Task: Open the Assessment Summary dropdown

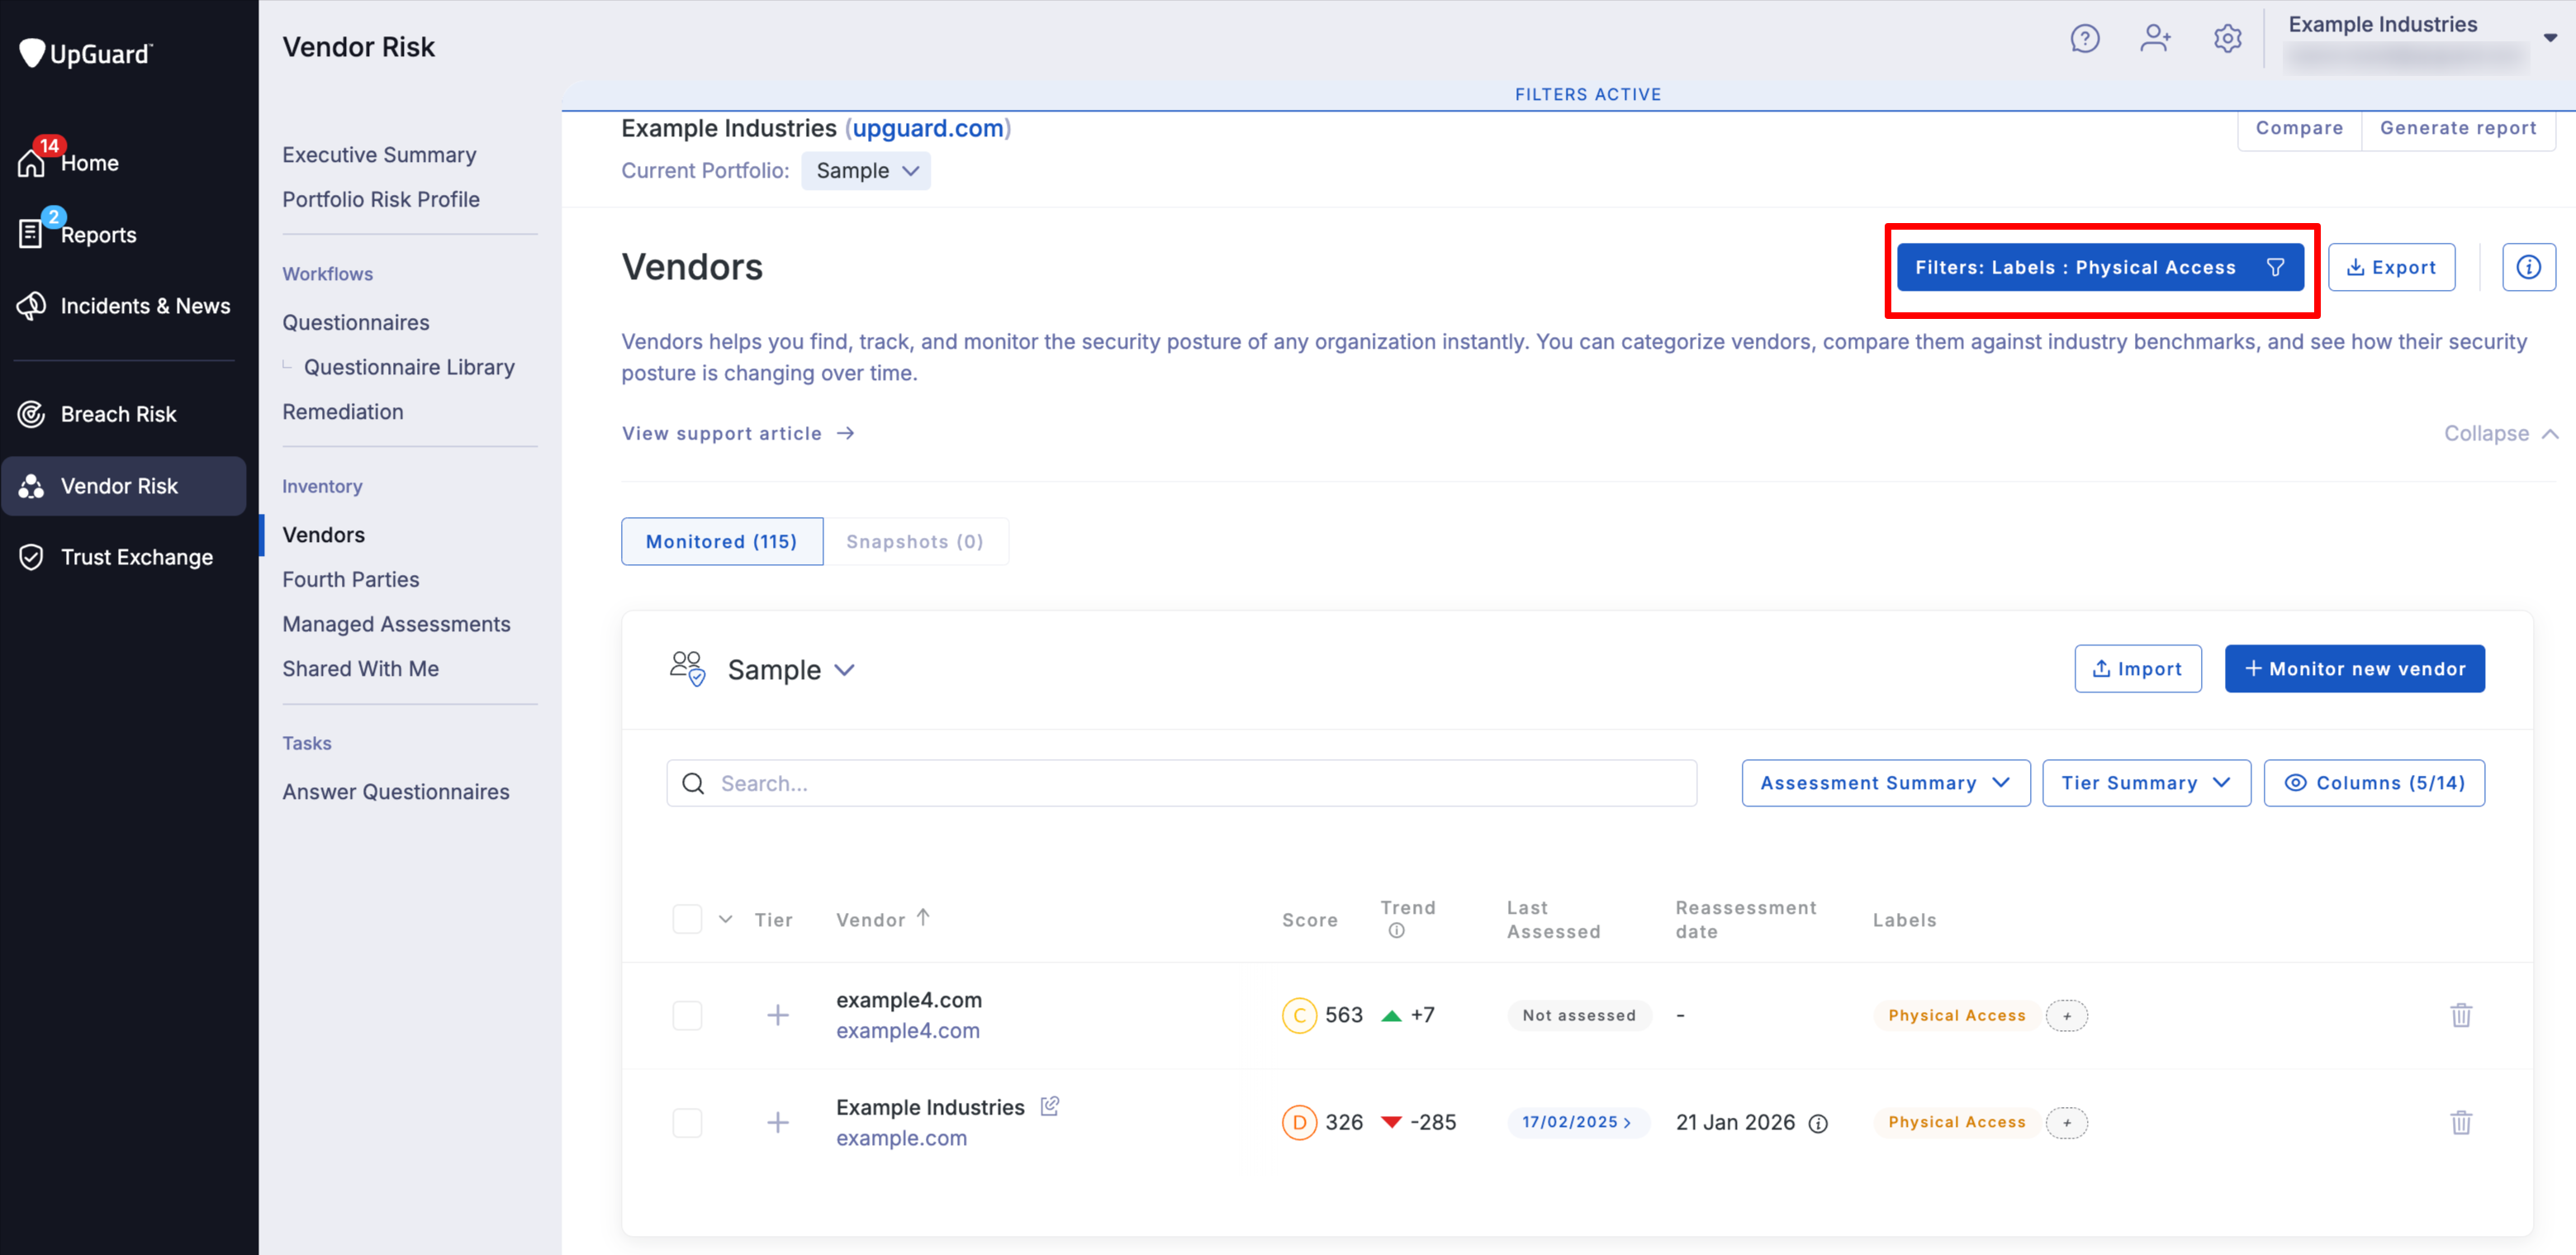Action: [x=1885, y=783]
